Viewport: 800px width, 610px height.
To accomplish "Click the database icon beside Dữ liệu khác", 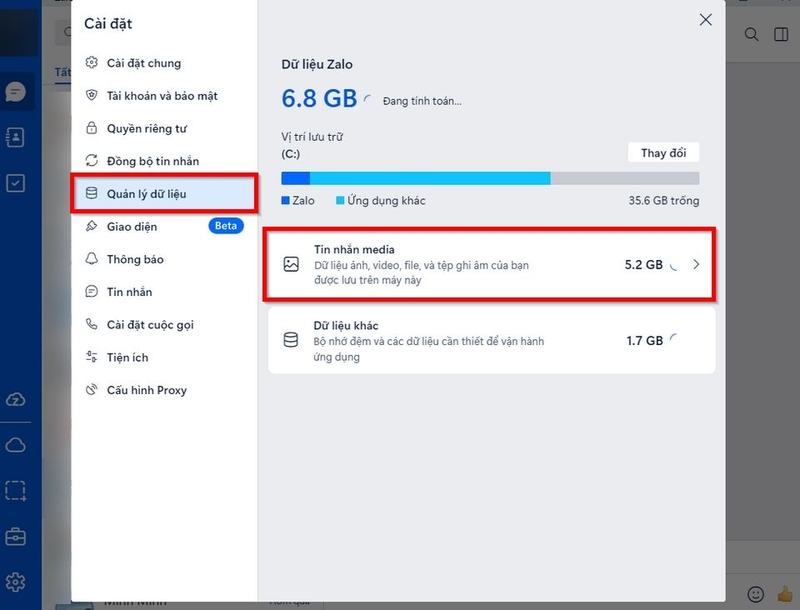I will click(x=291, y=340).
